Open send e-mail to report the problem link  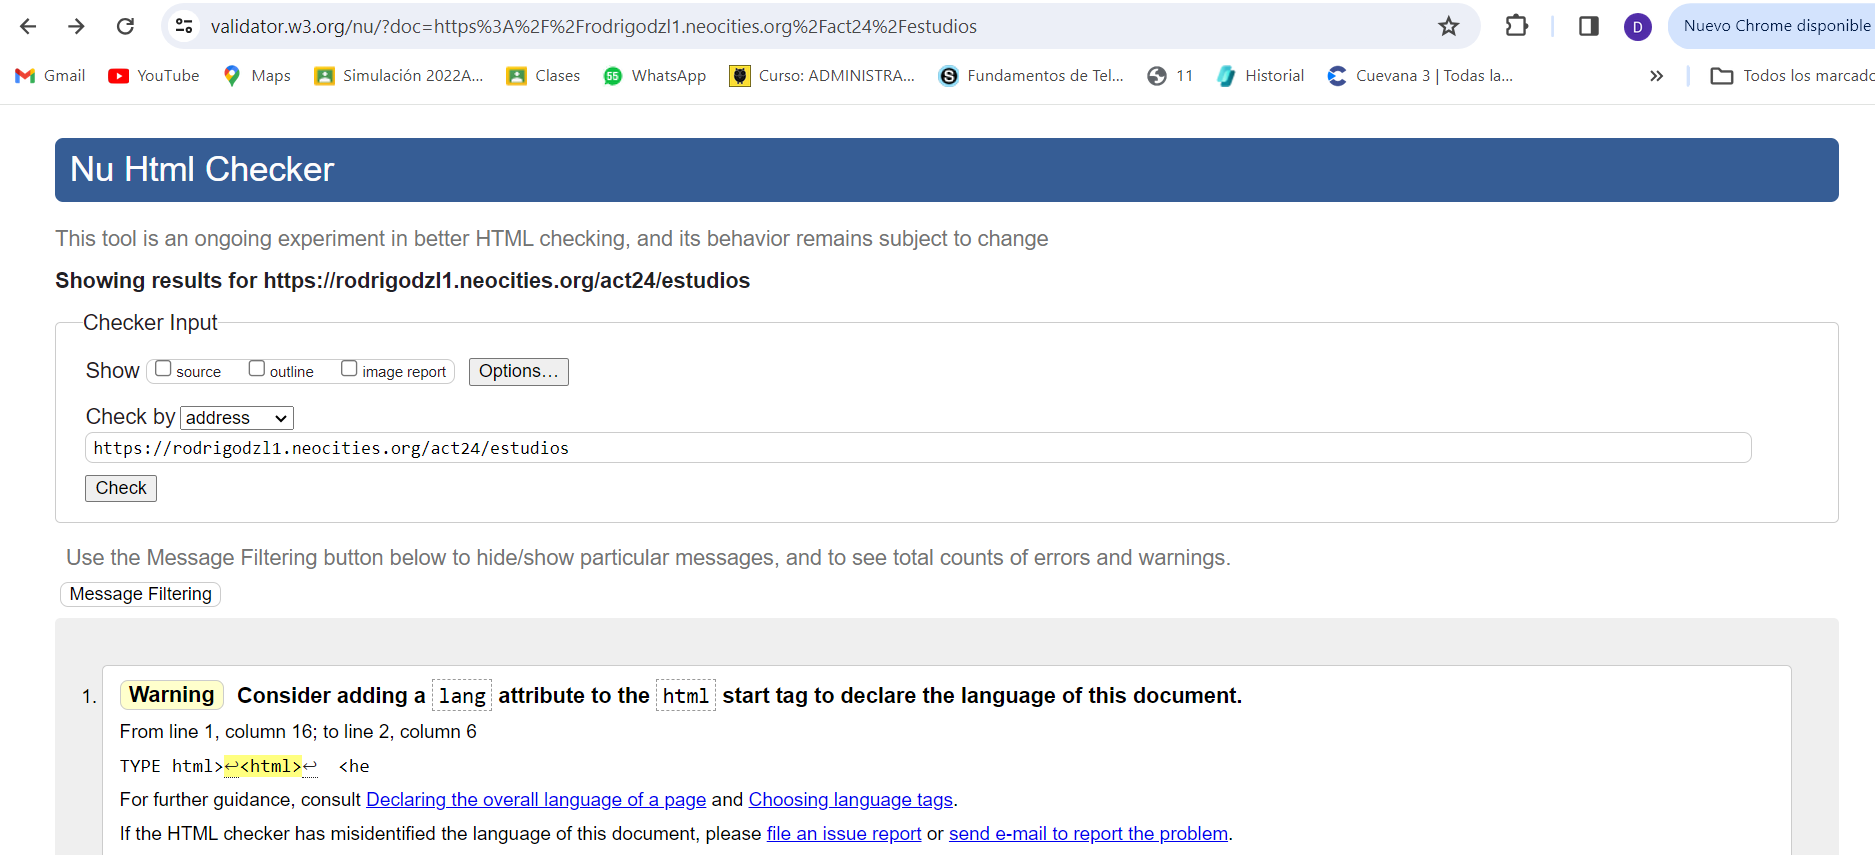pyautogui.click(x=1088, y=834)
